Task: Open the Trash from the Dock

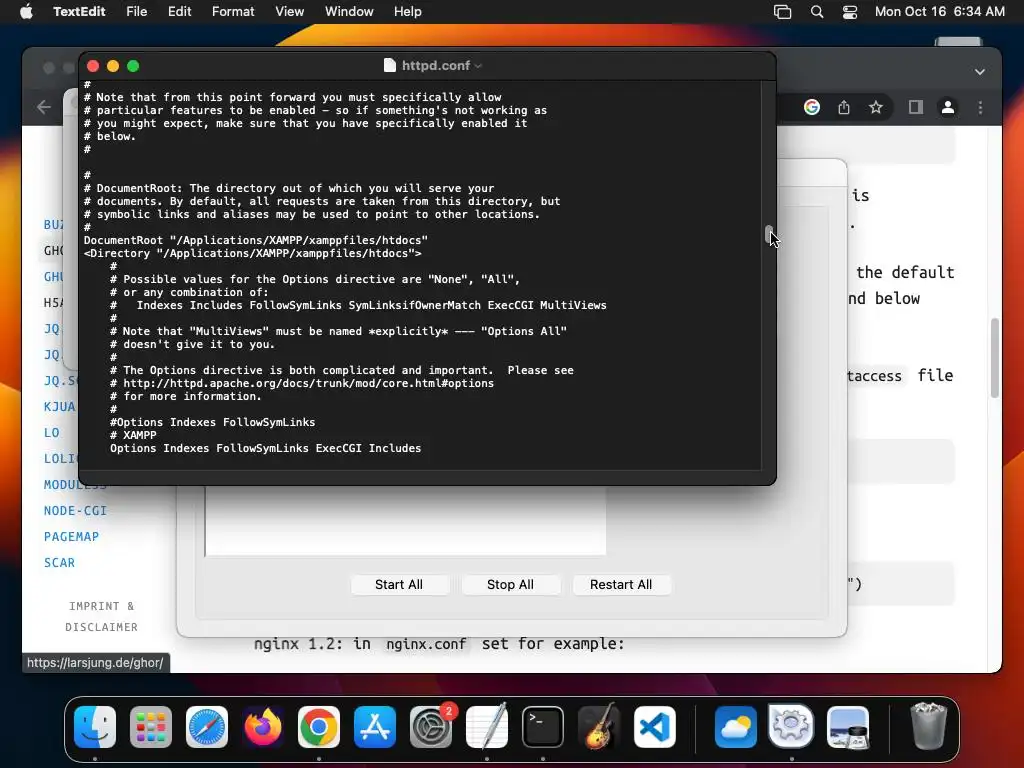Action: click(928, 726)
